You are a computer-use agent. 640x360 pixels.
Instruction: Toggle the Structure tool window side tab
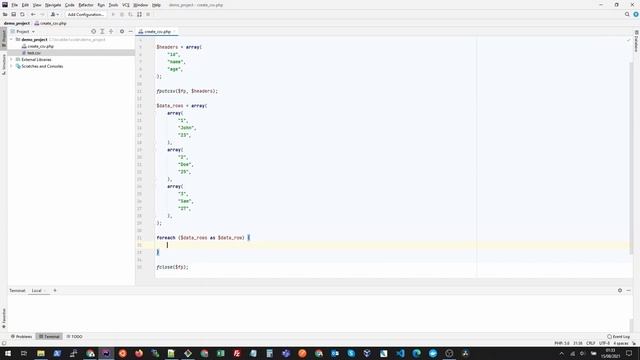4,64
